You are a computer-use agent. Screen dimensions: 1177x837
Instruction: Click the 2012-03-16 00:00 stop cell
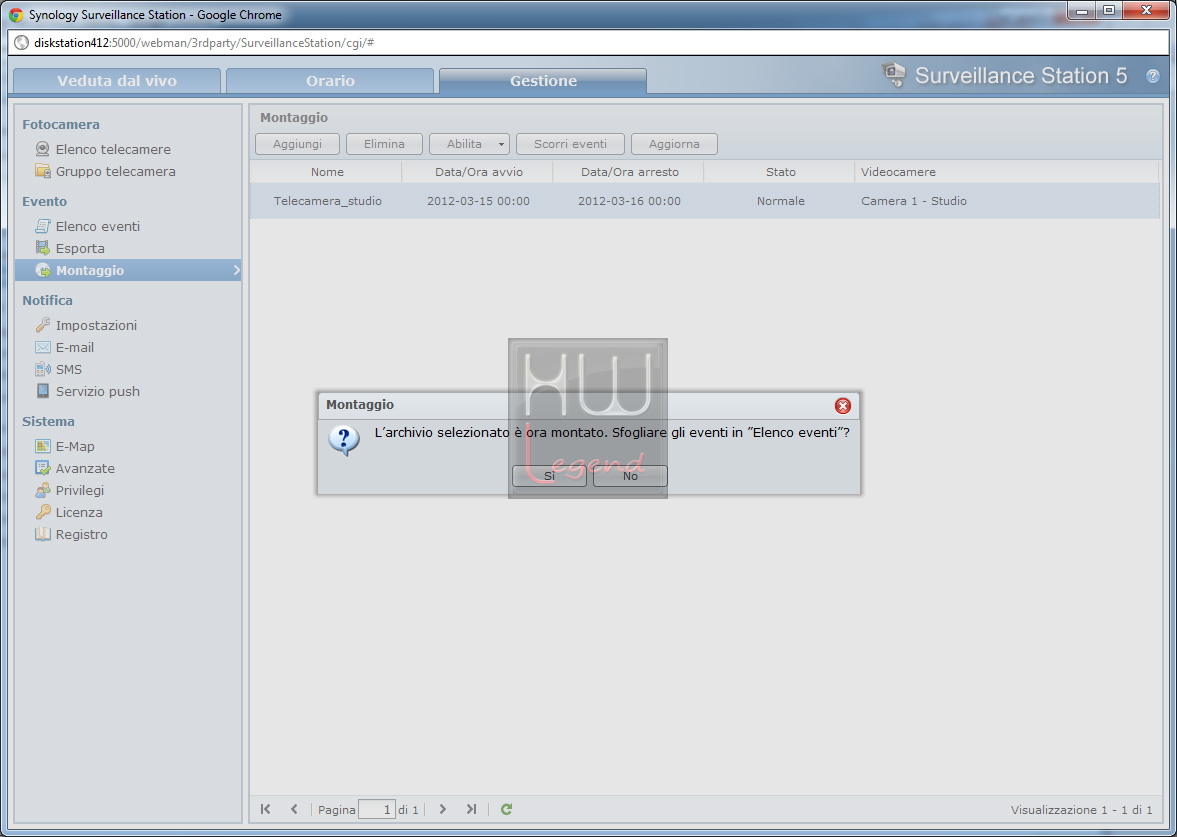(629, 201)
